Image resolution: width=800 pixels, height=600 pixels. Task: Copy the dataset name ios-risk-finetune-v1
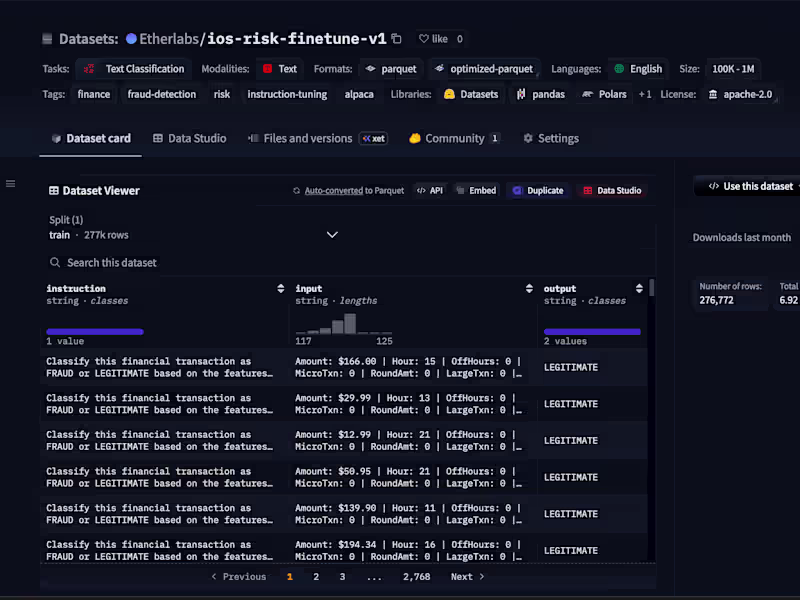pyautogui.click(x=396, y=37)
